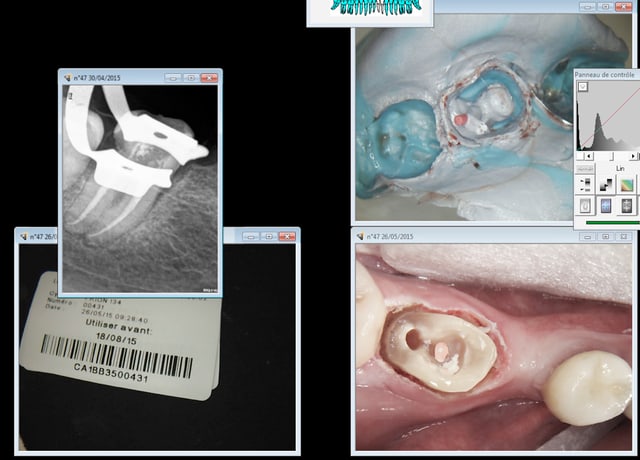
Task: Click the slider thumb beneath the histogram
Action: [x=611, y=157]
